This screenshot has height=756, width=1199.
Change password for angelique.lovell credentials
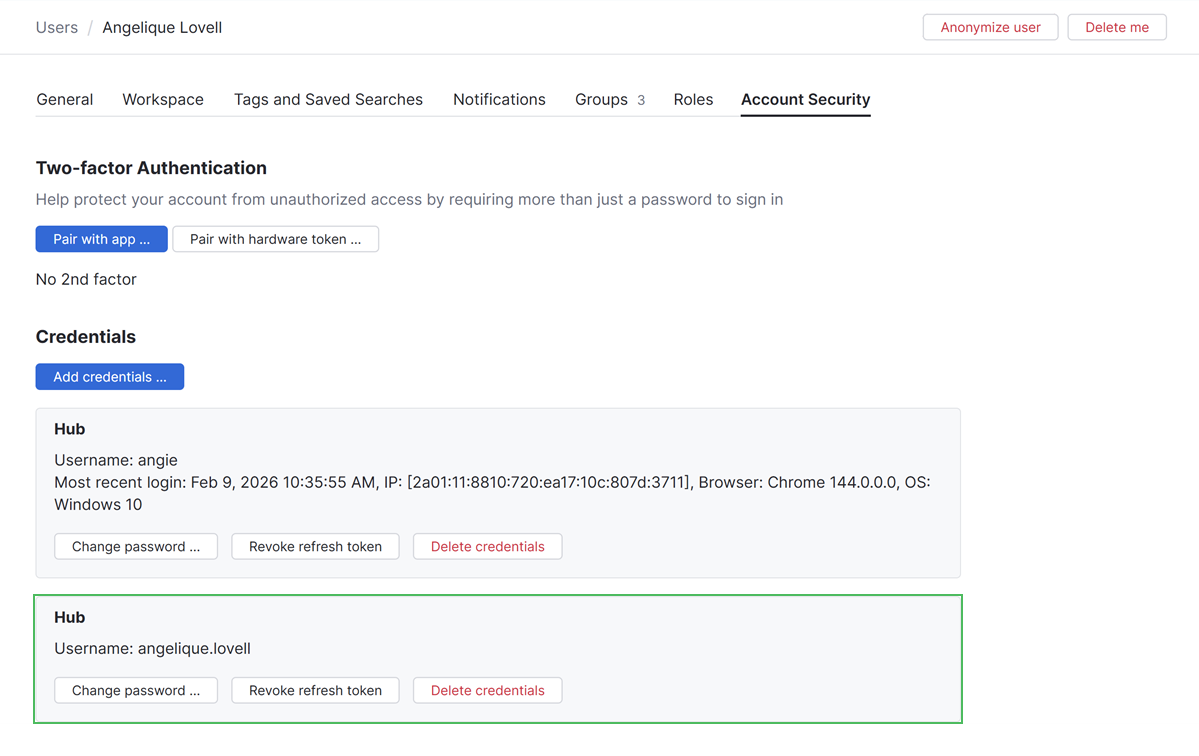[136, 690]
